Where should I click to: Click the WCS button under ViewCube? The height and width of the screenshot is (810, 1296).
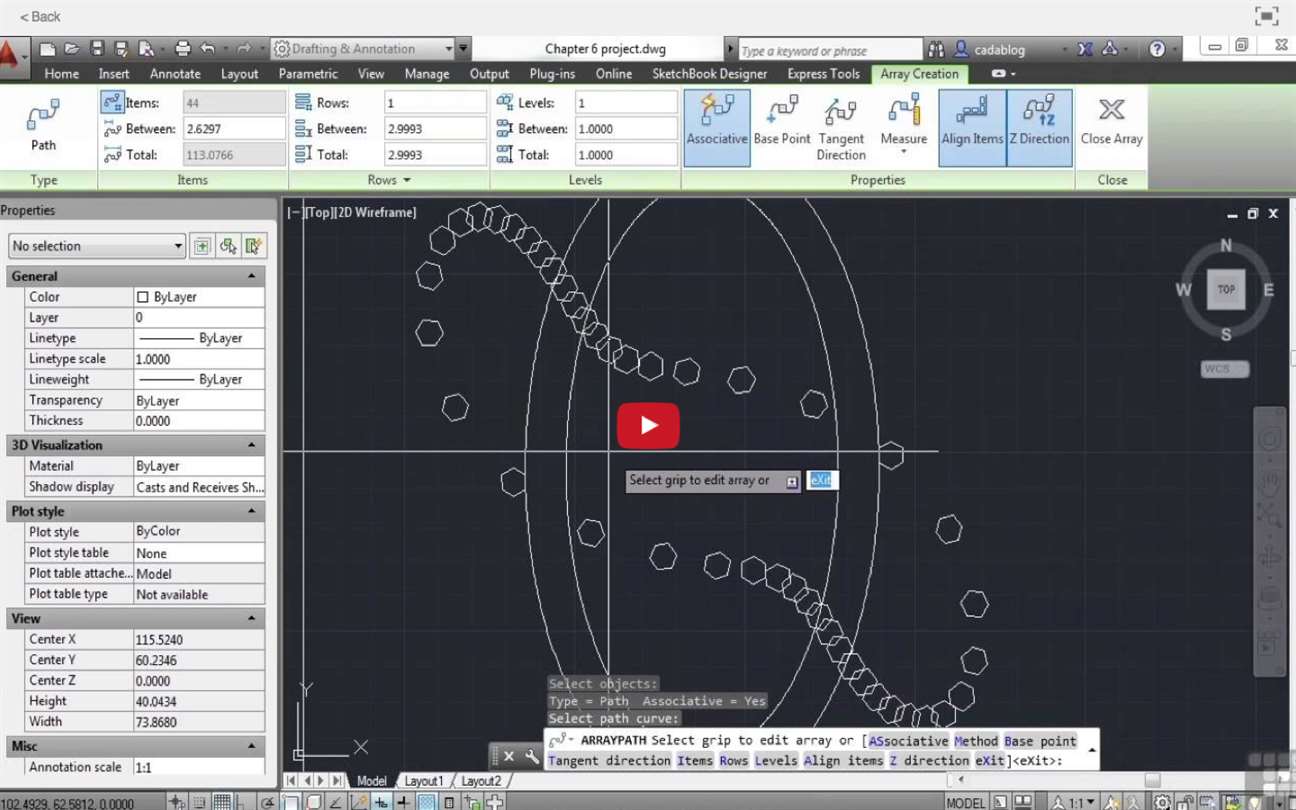click(1224, 369)
